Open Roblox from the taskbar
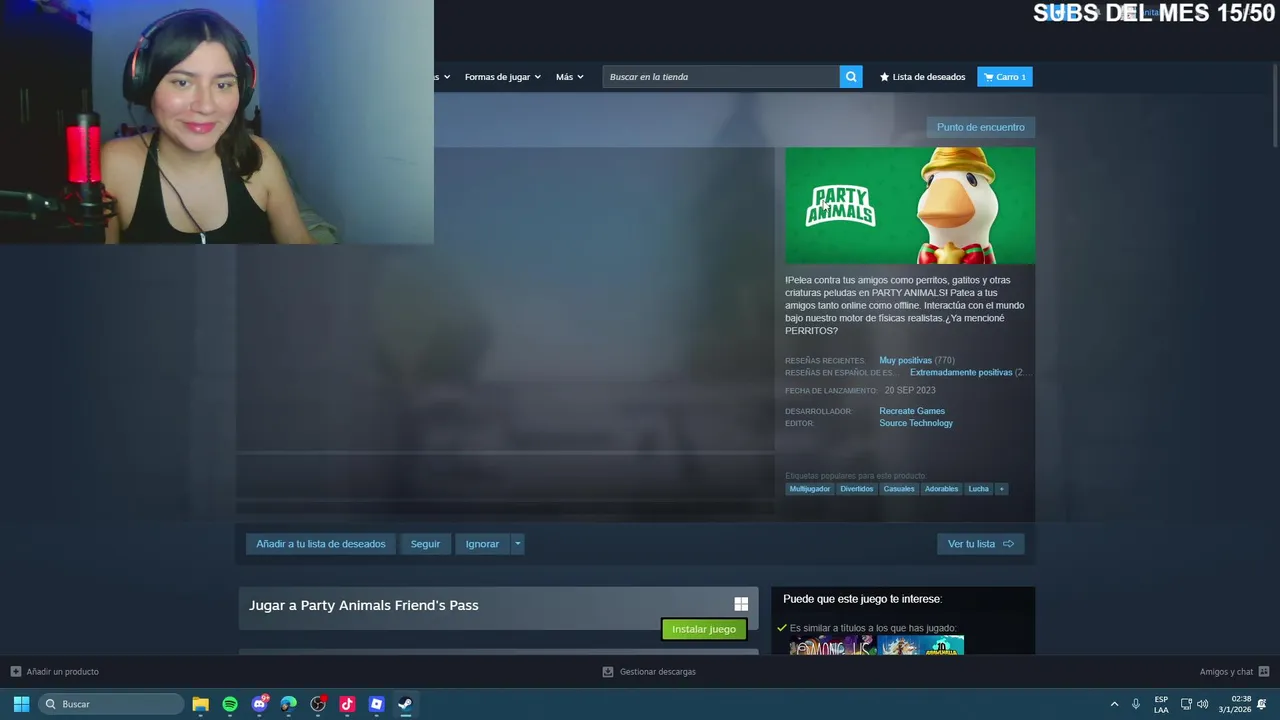Image resolution: width=1280 pixels, height=720 pixels. click(376, 704)
